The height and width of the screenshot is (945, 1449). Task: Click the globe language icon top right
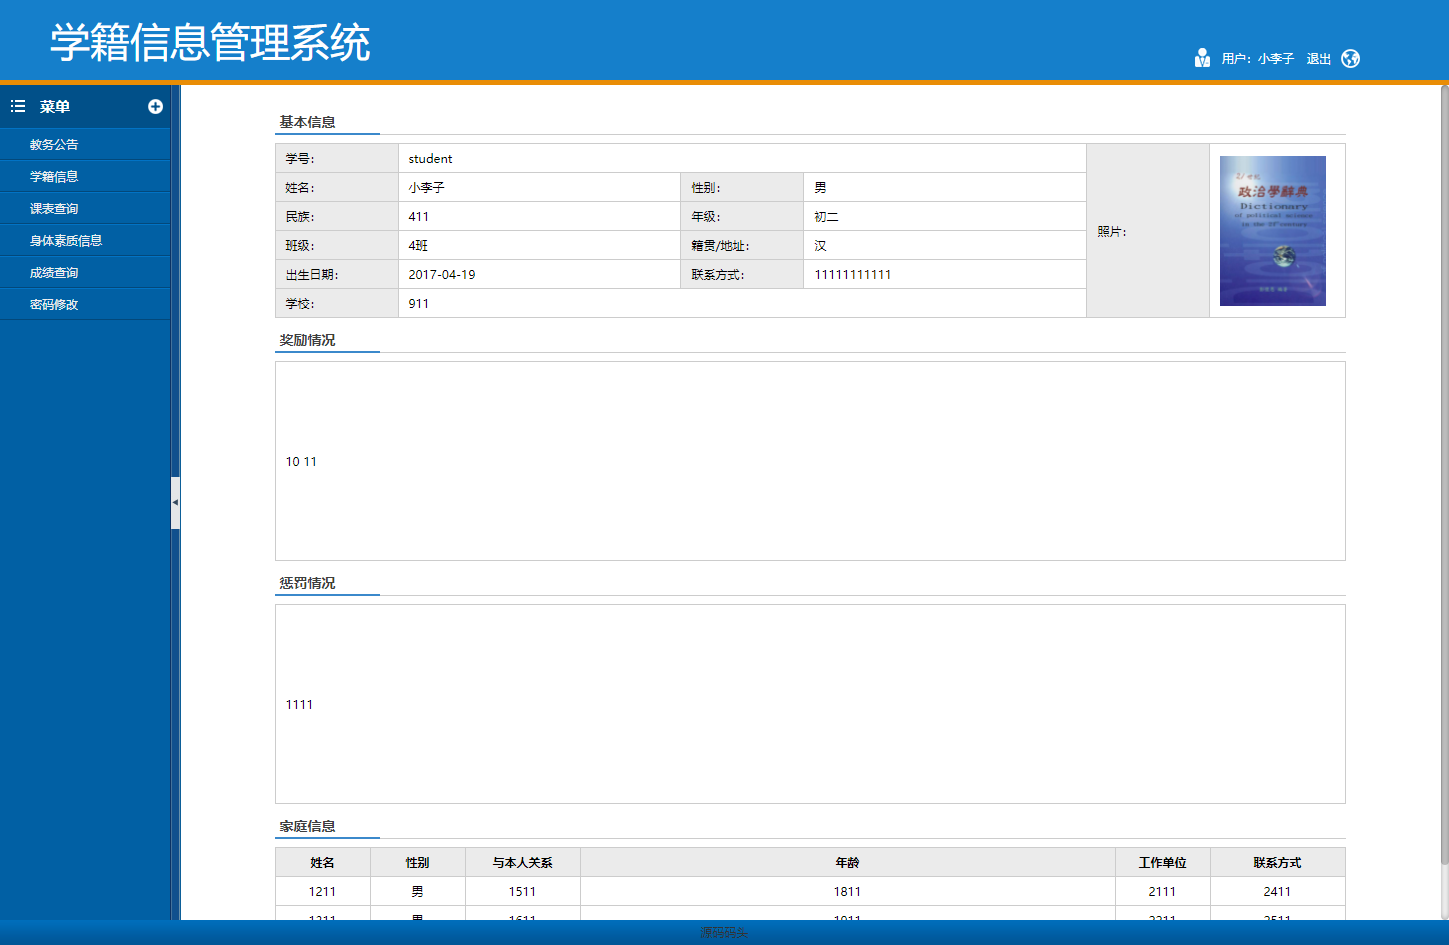(x=1351, y=58)
